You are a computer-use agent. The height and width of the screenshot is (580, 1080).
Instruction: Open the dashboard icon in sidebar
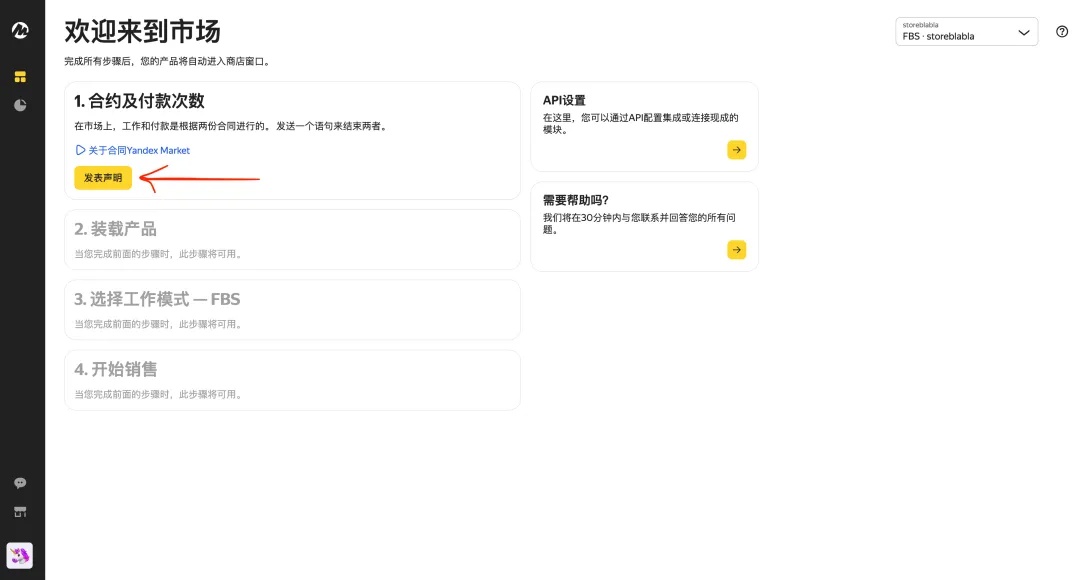point(20,76)
